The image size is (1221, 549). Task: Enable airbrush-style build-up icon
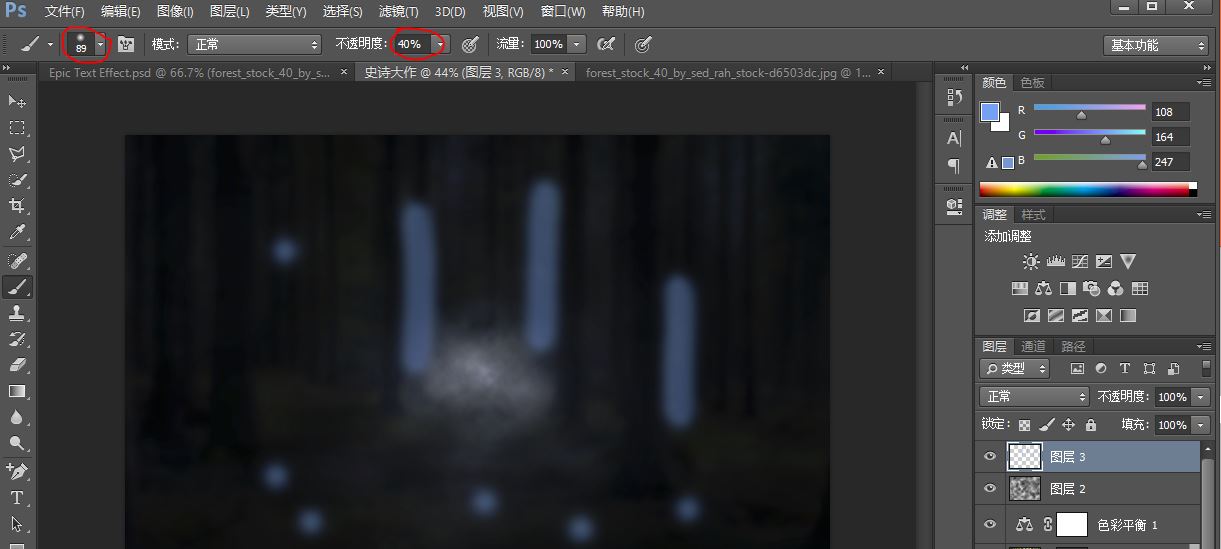605,44
